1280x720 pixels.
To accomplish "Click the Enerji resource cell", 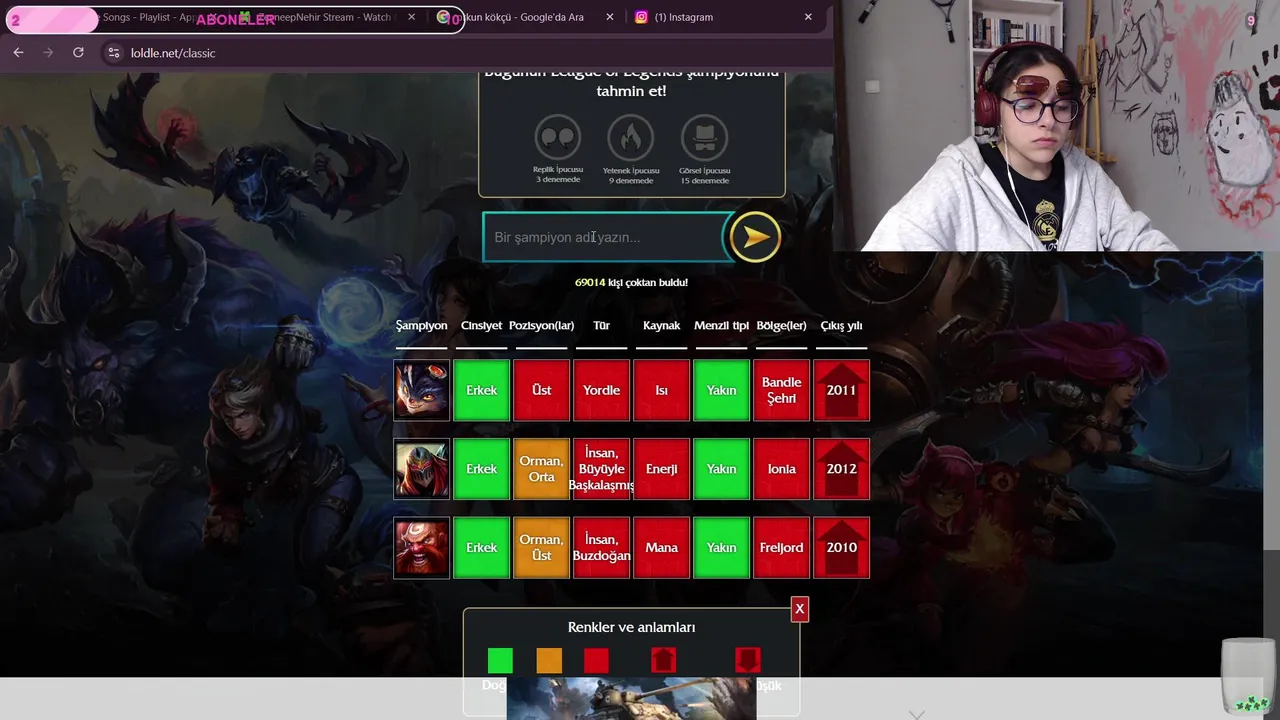I will pyautogui.click(x=661, y=469).
